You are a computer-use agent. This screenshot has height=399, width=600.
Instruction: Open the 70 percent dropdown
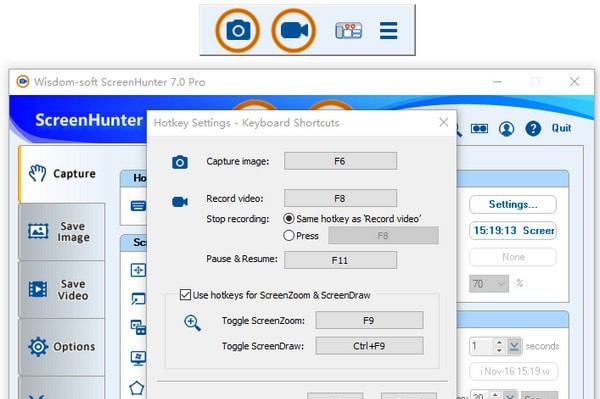489,284
